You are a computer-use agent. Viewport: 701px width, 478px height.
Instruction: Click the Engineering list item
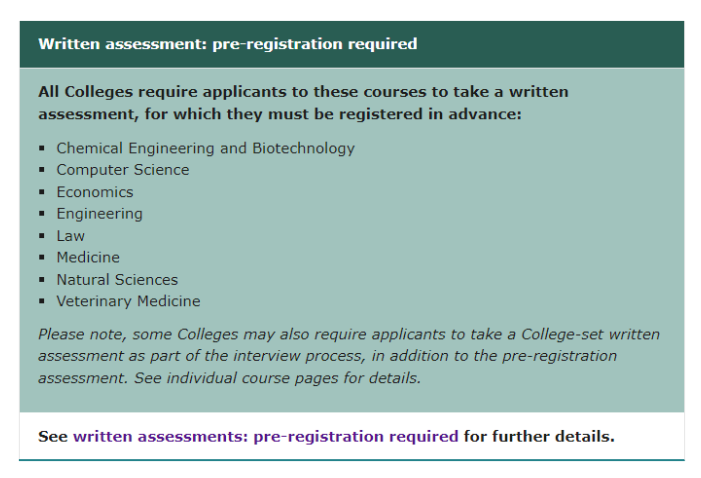pyautogui.click(x=99, y=214)
